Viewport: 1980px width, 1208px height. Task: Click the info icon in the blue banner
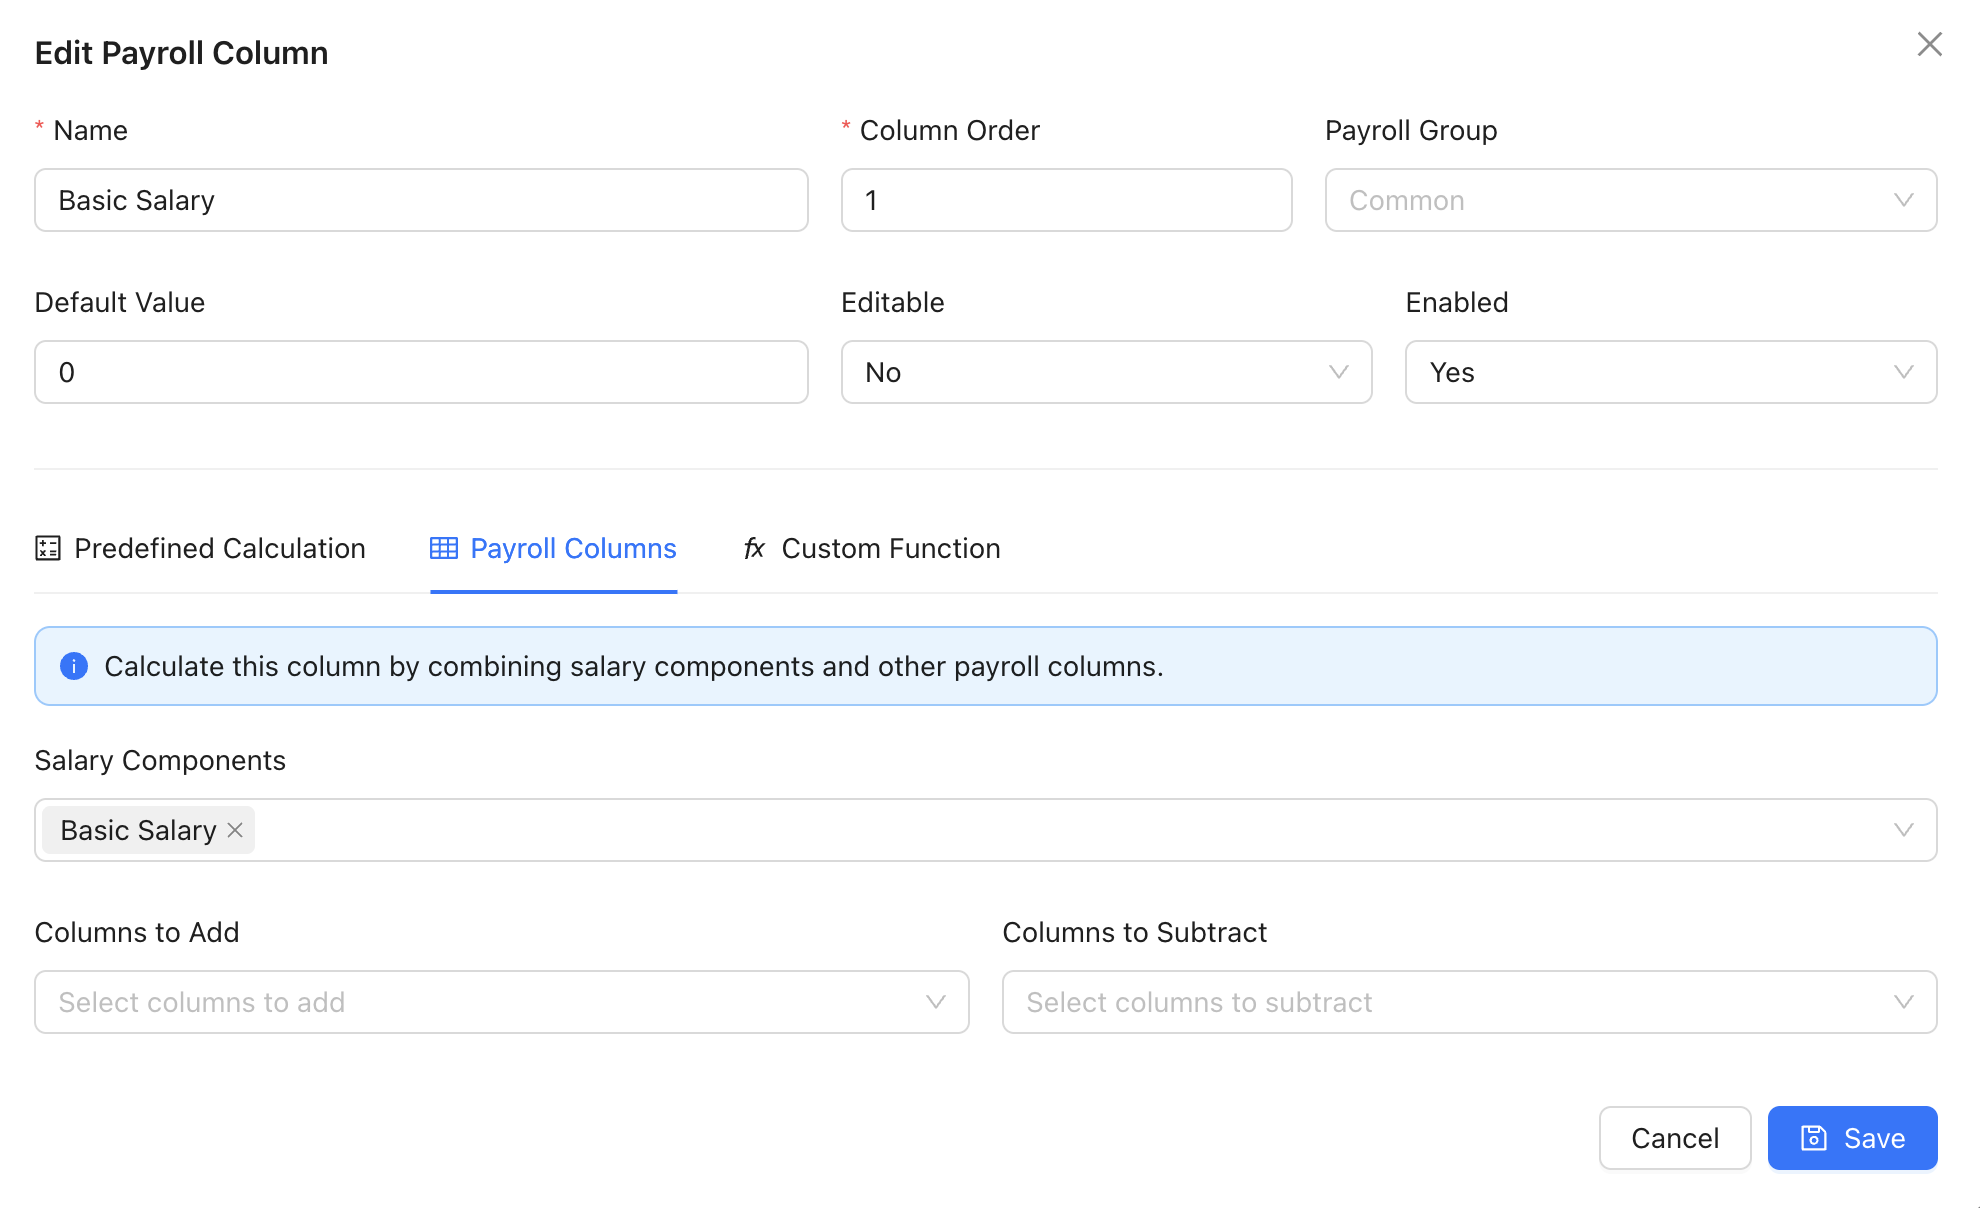coord(74,666)
